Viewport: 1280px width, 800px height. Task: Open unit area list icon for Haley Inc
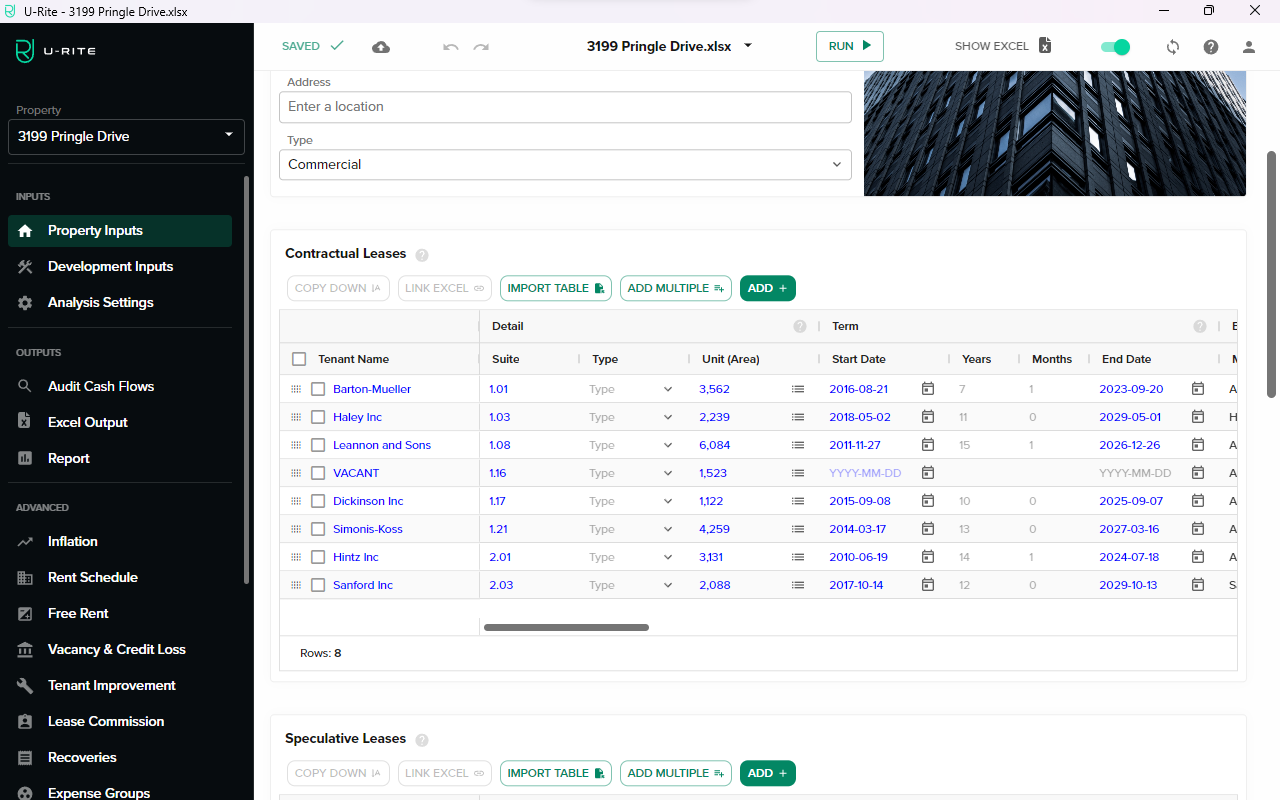tap(797, 417)
